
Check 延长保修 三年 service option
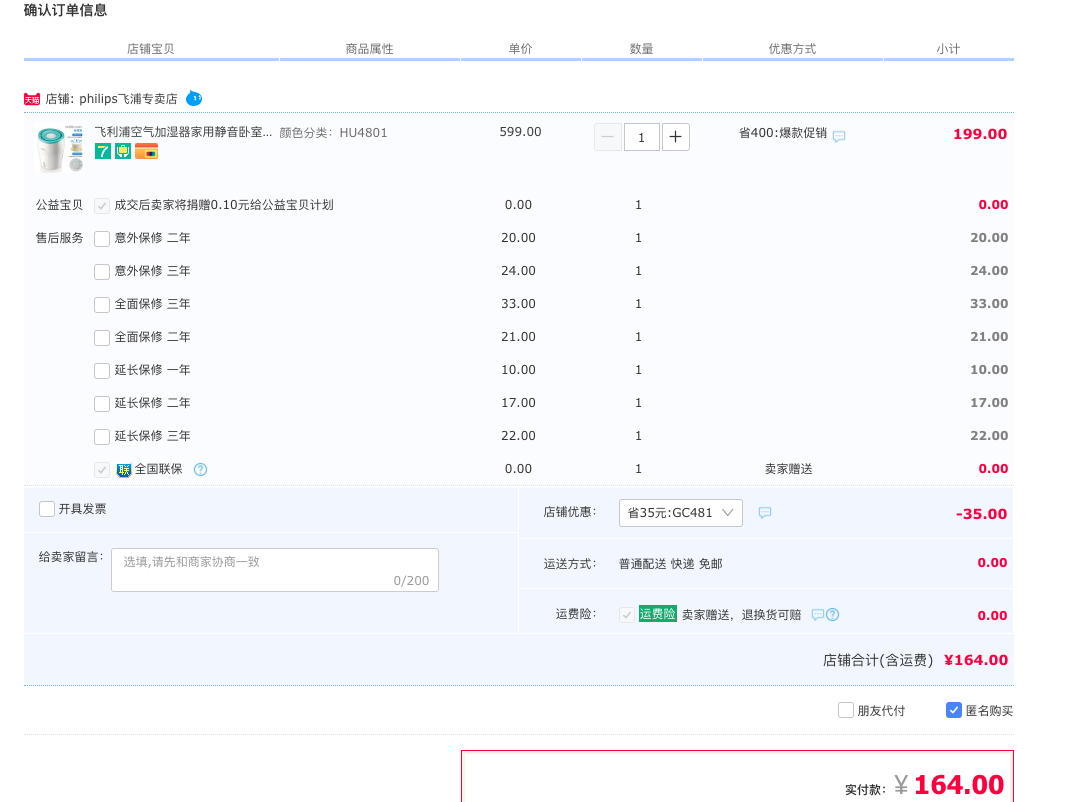[102, 437]
